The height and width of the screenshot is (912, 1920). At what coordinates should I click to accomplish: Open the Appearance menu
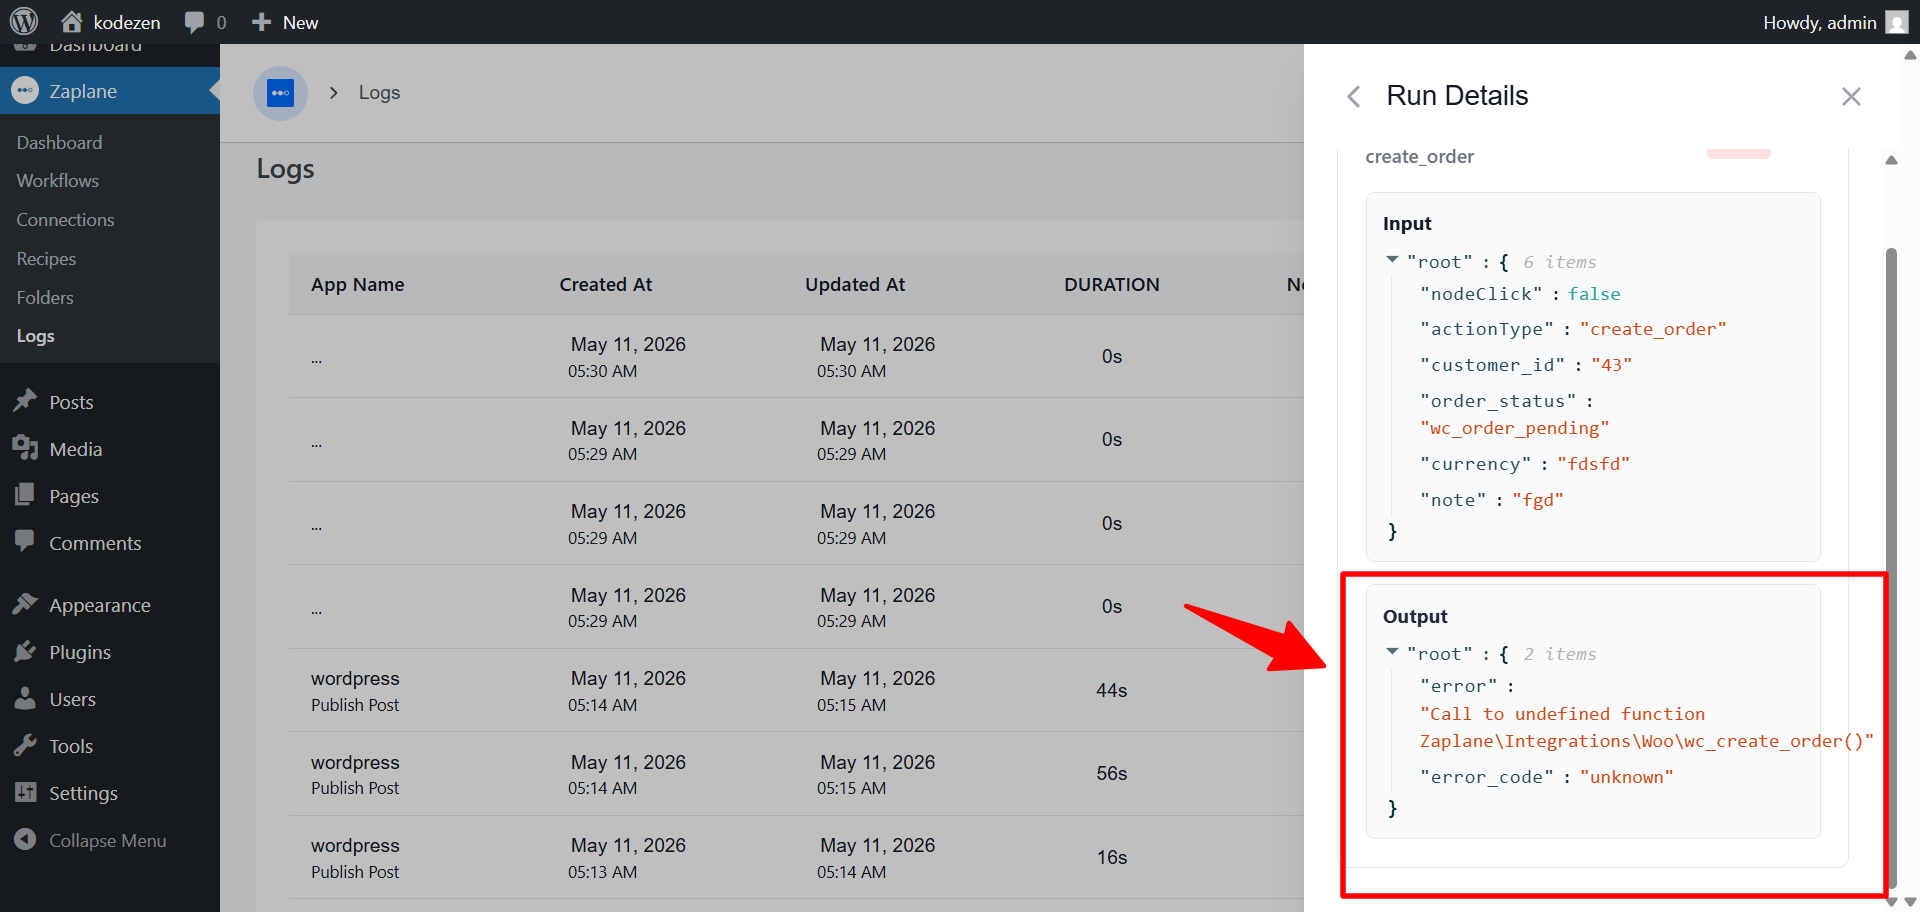tap(100, 605)
